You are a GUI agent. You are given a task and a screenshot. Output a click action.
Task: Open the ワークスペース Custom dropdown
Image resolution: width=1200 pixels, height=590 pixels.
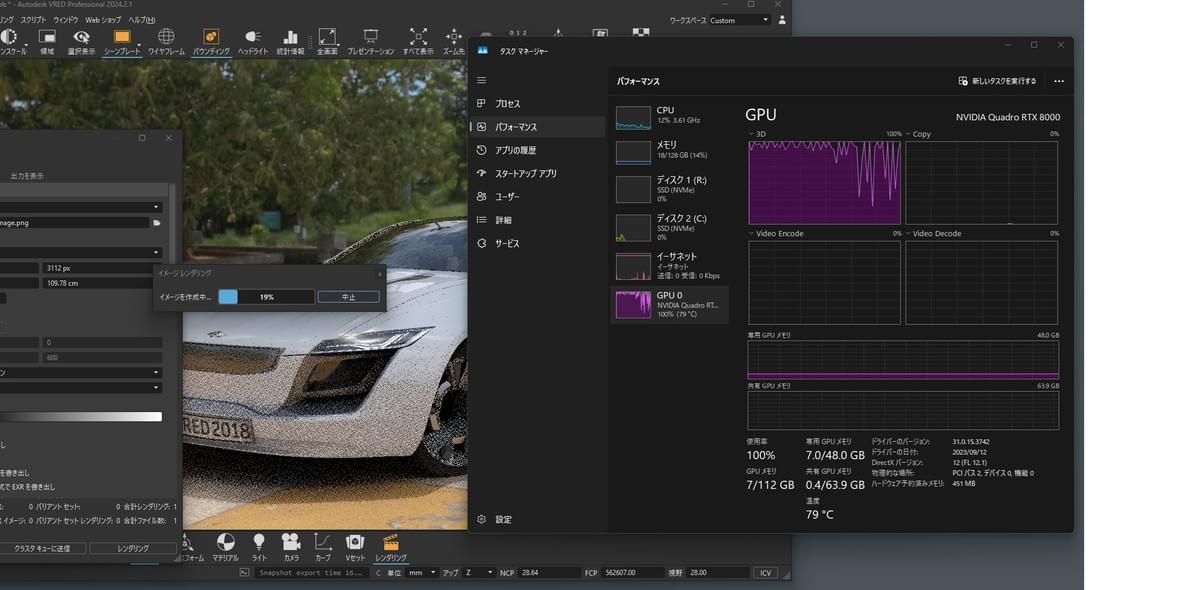[740, 20]
